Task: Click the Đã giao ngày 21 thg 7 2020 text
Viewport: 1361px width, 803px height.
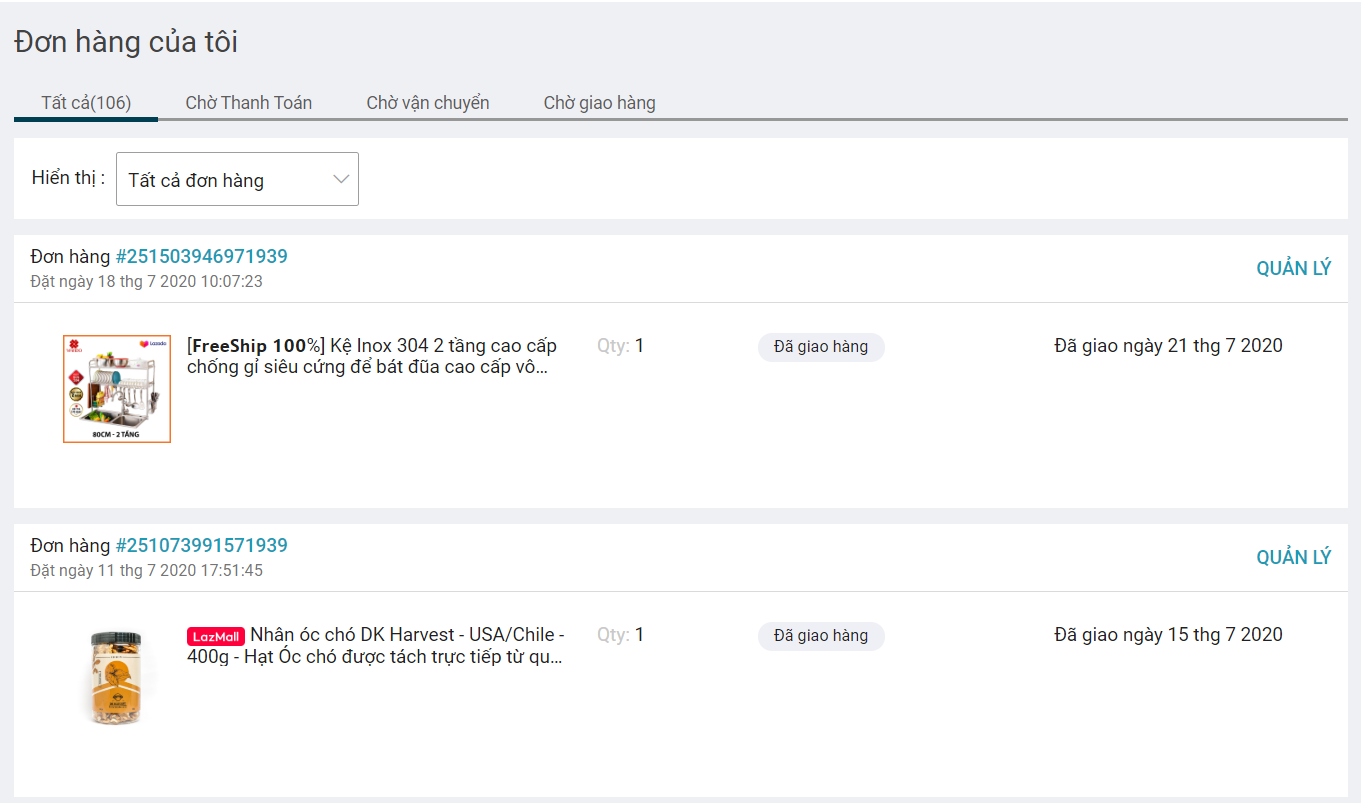Action: (1168, 346)
